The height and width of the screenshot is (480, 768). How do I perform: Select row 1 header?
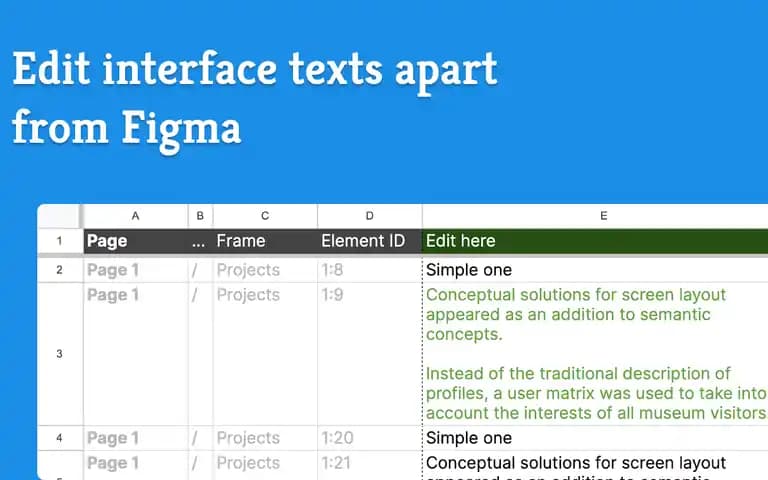[x=59, y=241]
